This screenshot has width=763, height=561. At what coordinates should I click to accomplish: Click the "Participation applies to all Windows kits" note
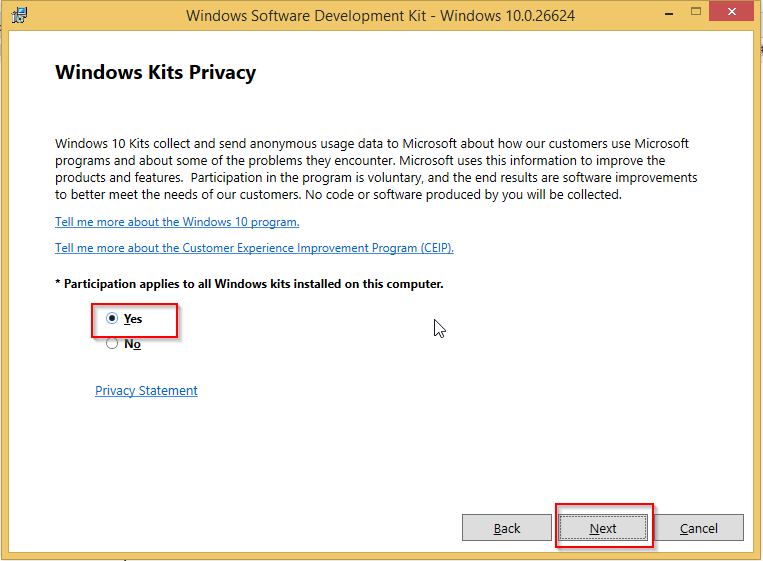coord(249,284)
